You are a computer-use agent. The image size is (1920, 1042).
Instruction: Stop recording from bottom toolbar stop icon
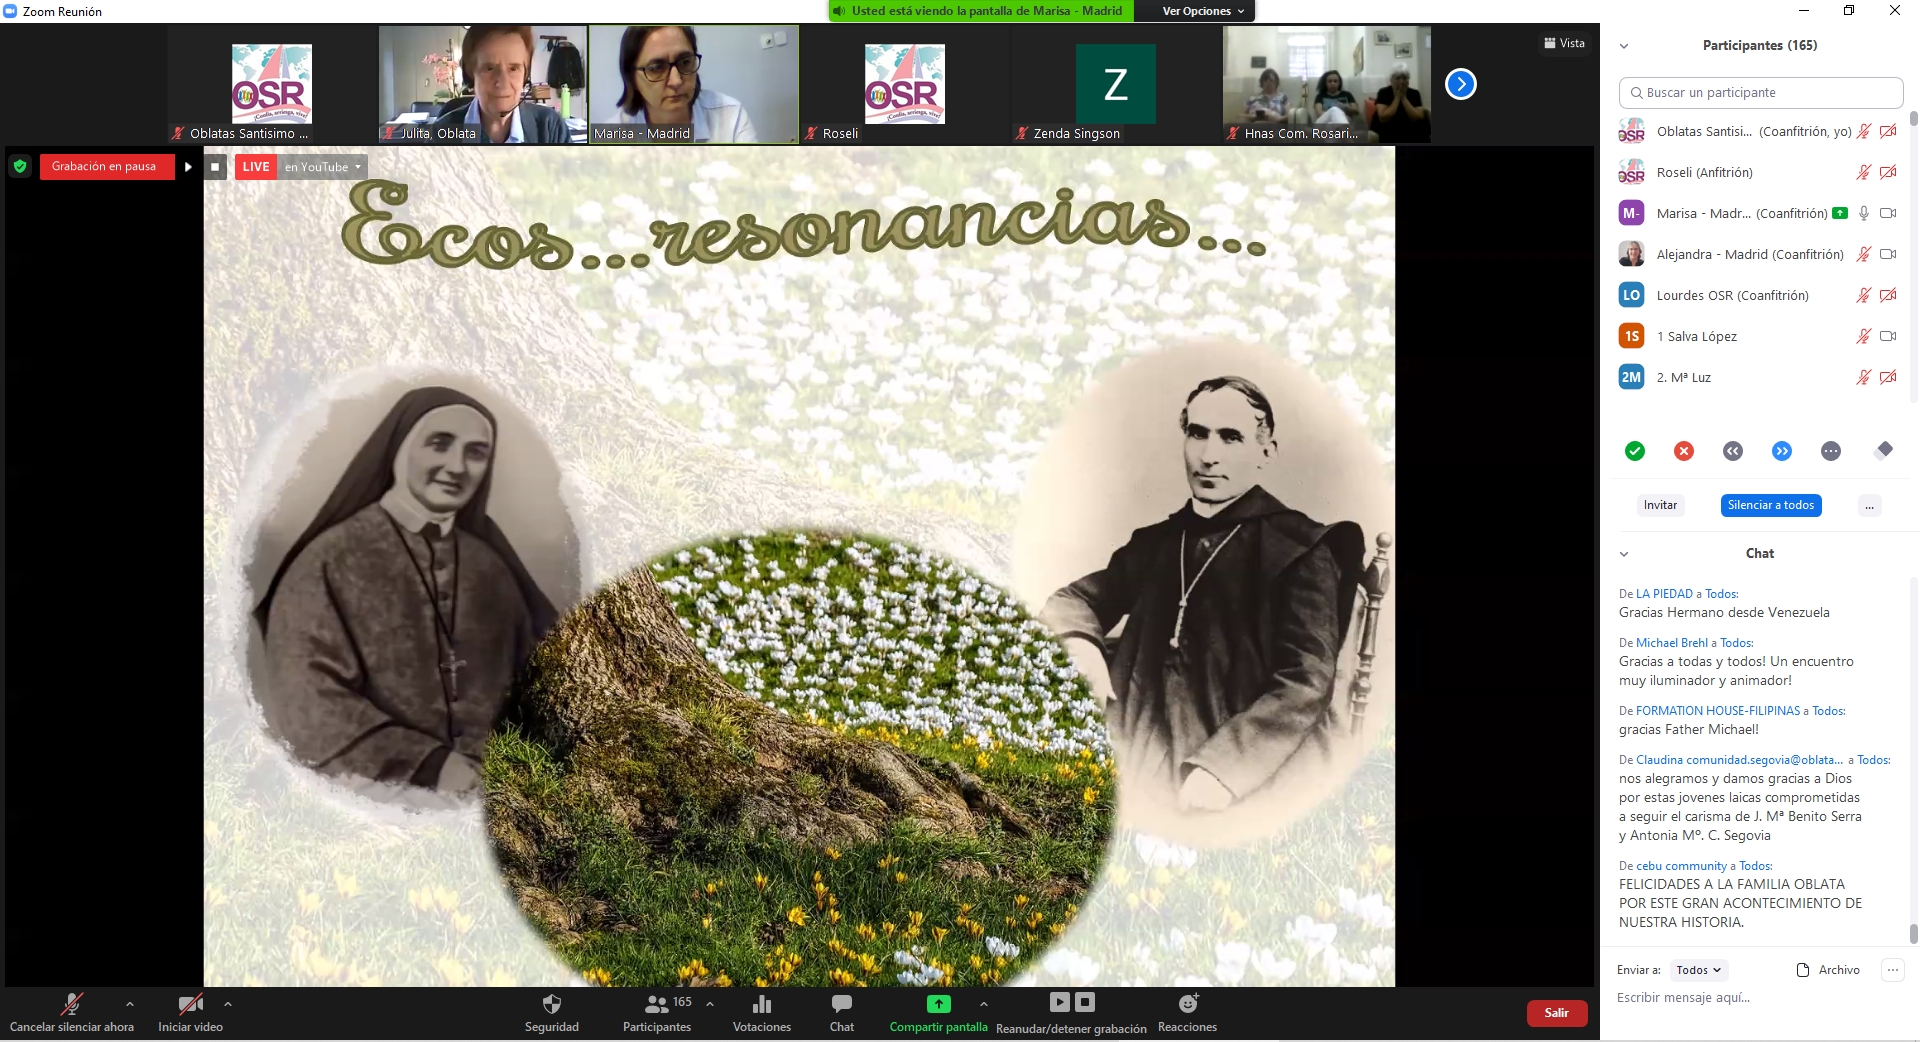(1085, 1001)
